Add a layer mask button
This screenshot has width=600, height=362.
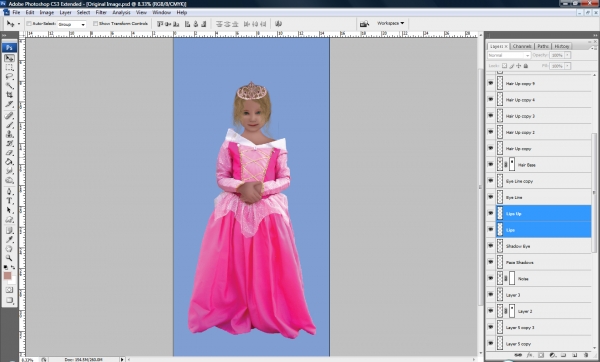[541, 355]
